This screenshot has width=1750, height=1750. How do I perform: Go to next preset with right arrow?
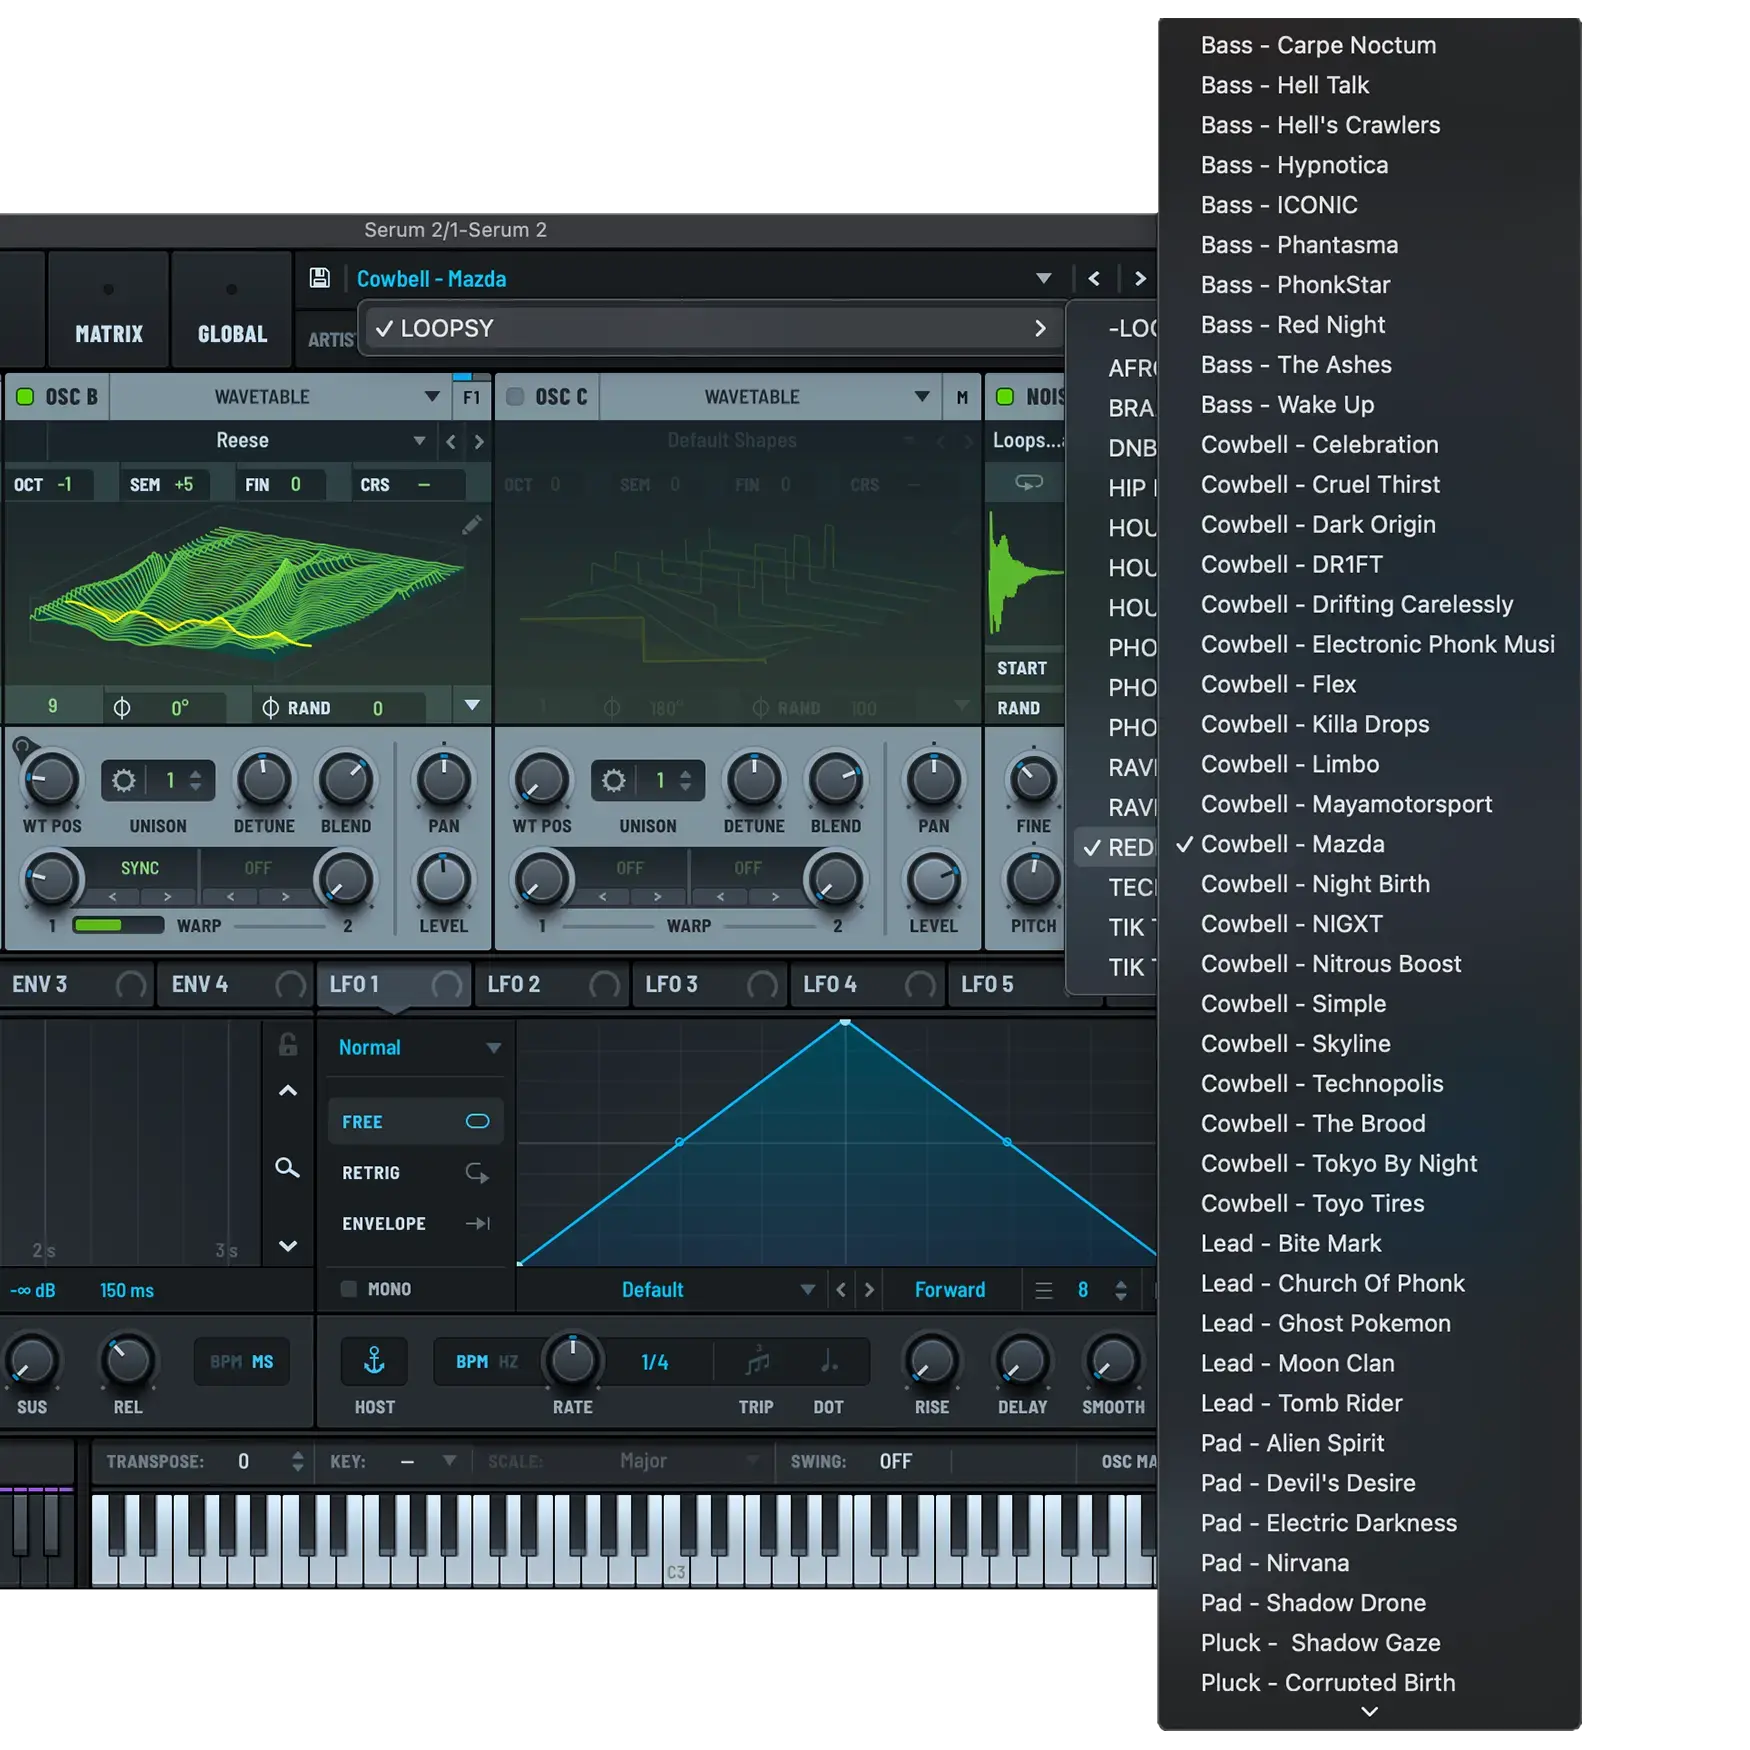pyautogui.click(x=1139, y=279)
